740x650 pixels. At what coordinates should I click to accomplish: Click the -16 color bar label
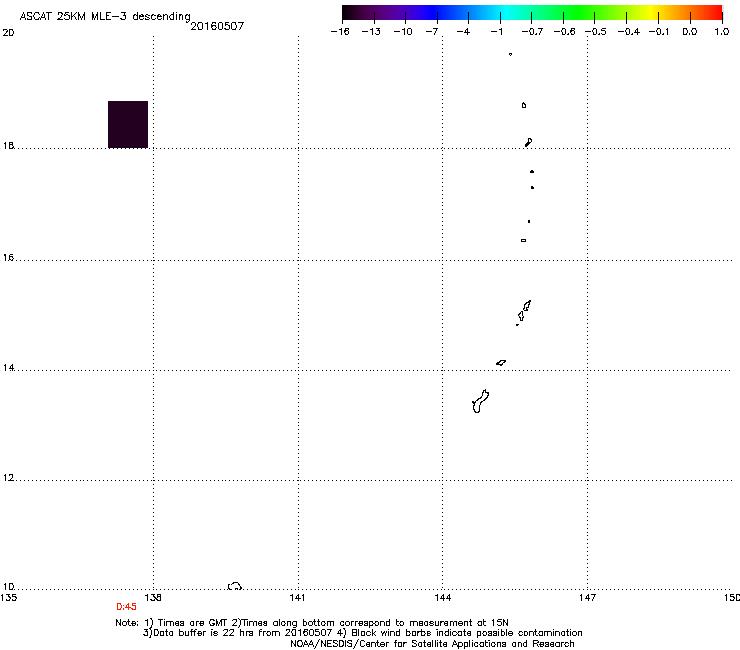pyautogui.click(x=340, y=32)
